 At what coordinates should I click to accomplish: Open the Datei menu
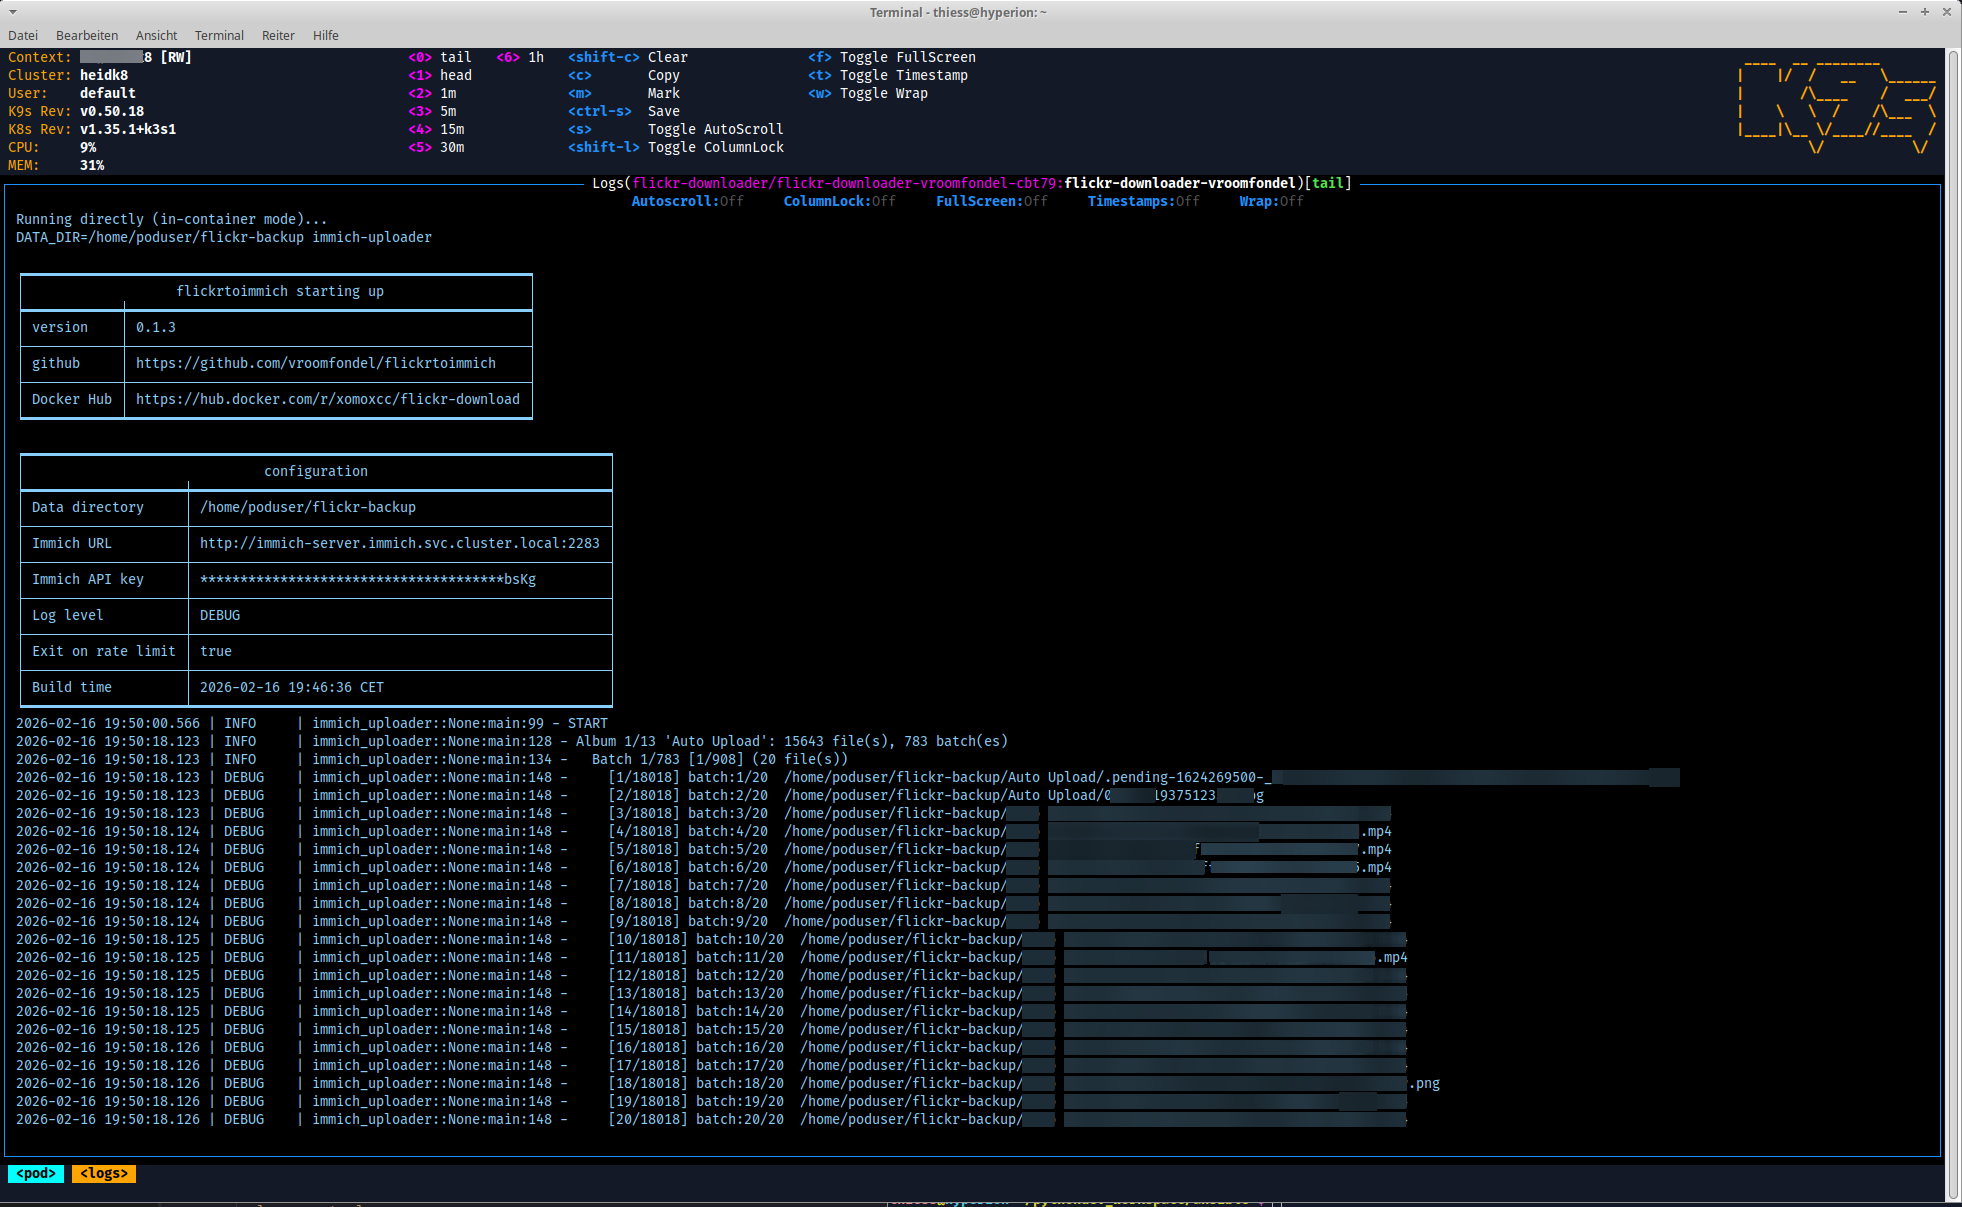click(22, 35)
